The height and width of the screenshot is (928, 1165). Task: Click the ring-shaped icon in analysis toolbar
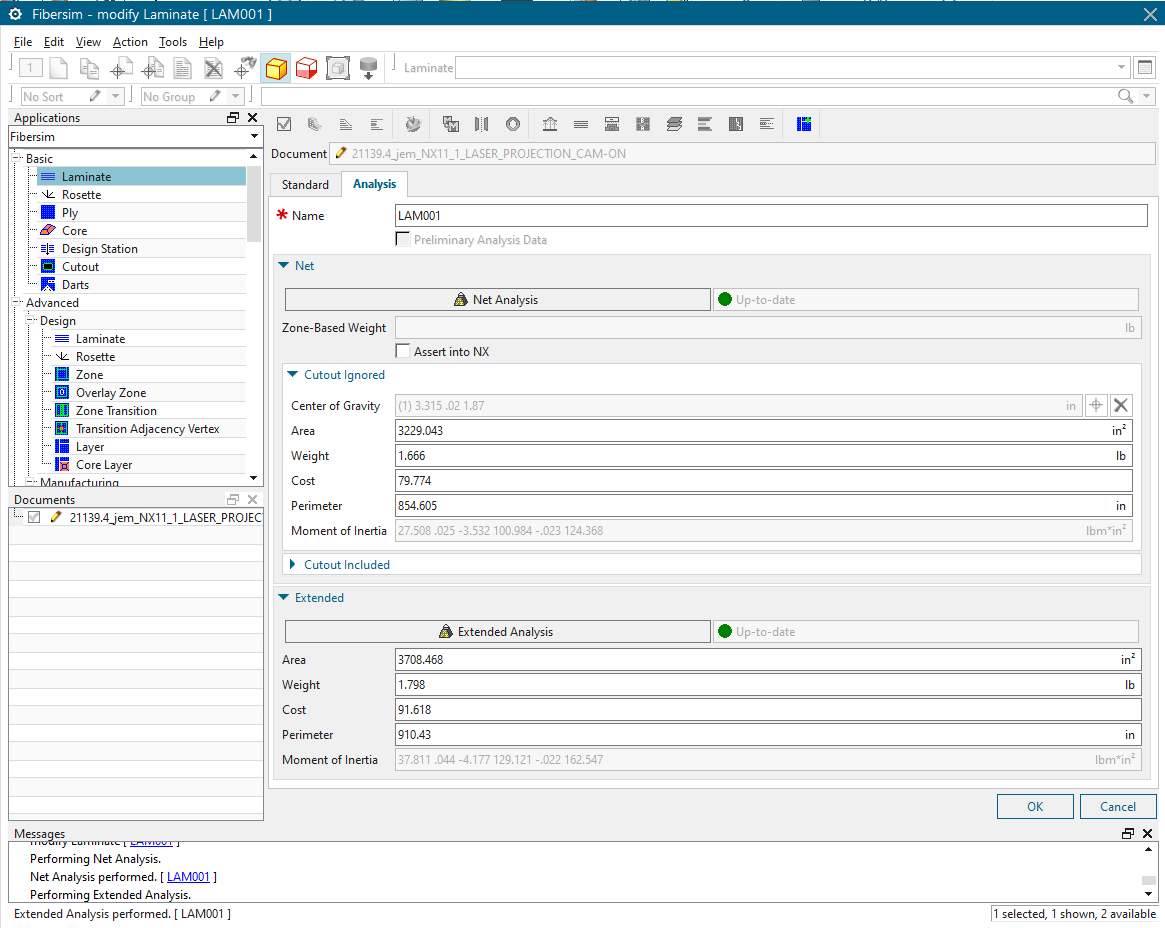click(x=513, y=124)
